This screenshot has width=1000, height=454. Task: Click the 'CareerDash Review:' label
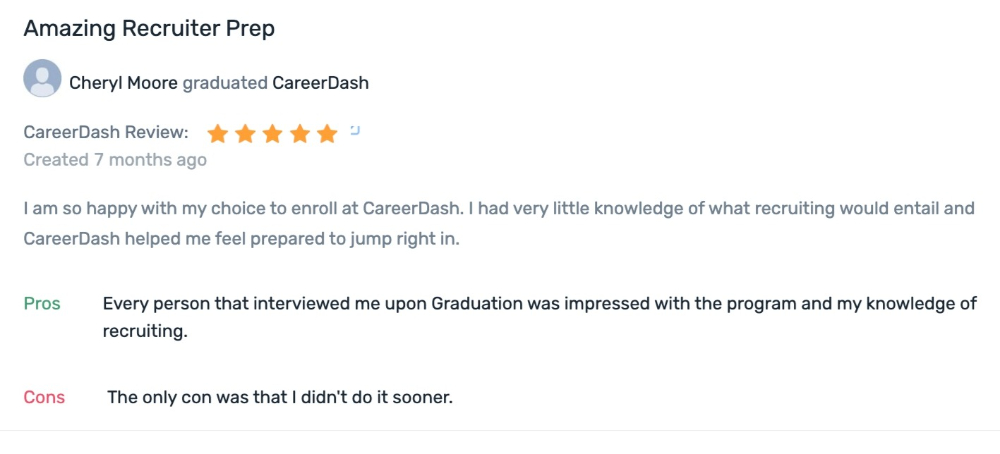pos(106,133)
